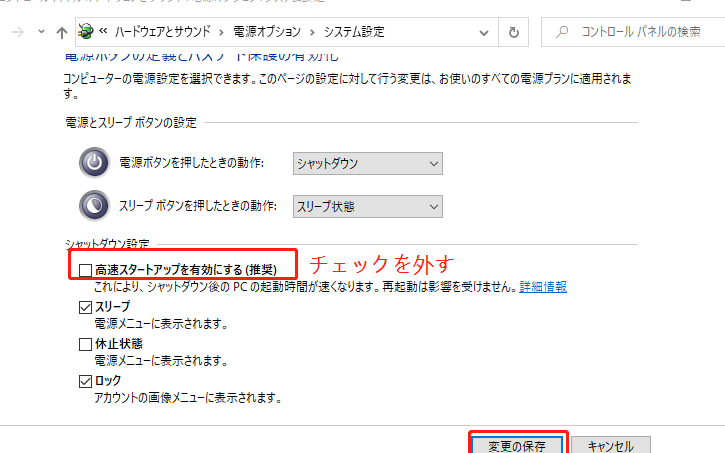Click the sleep button moon icon
This screenshot has width=725, height=453.
(93, 205)
